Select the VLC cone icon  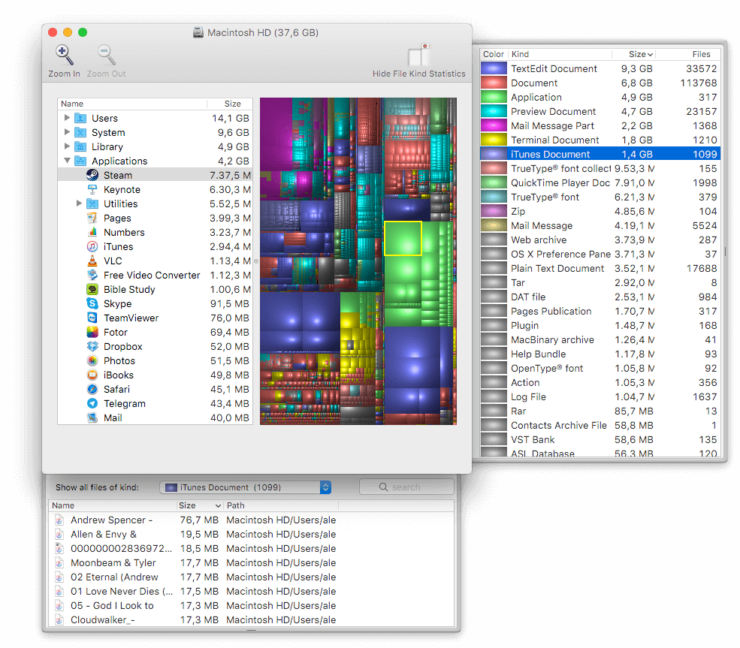pos(92,261)
